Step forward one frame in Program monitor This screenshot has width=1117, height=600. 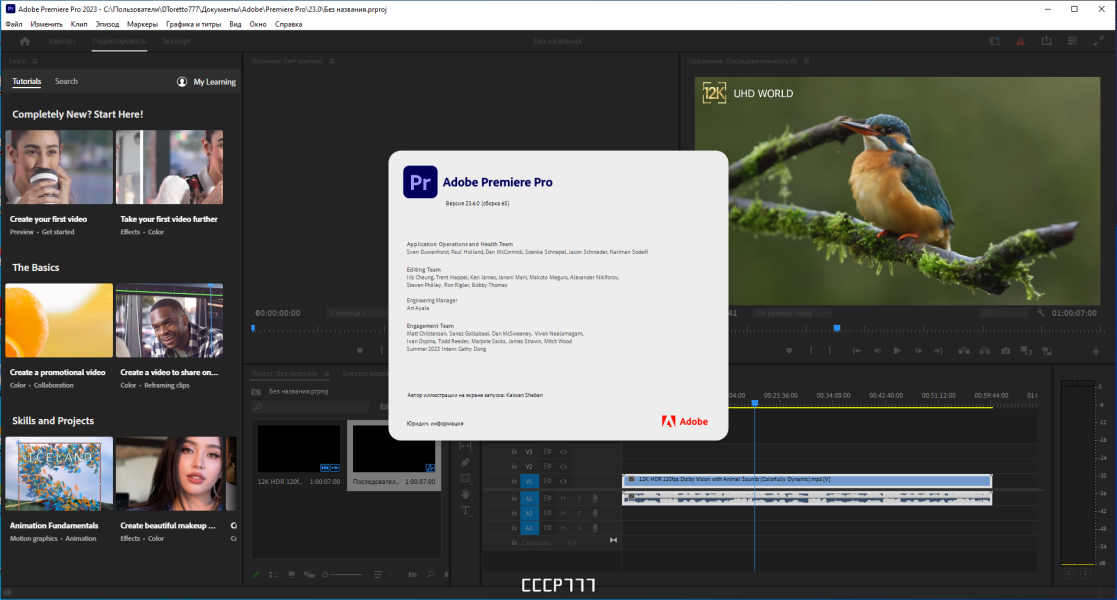918,351
